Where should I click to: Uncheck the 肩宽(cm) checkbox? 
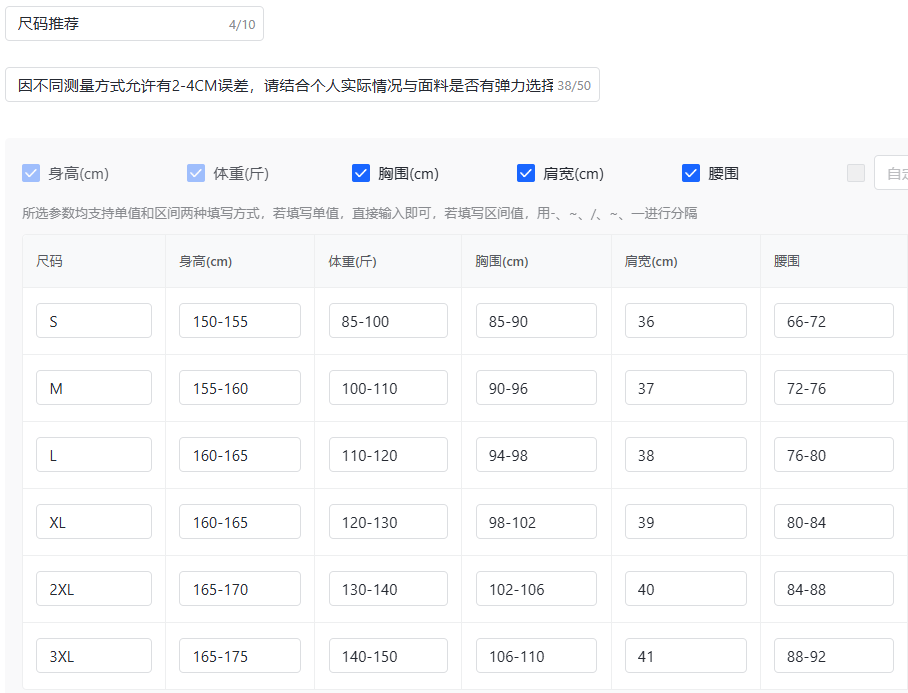click(x=526, y=173)
